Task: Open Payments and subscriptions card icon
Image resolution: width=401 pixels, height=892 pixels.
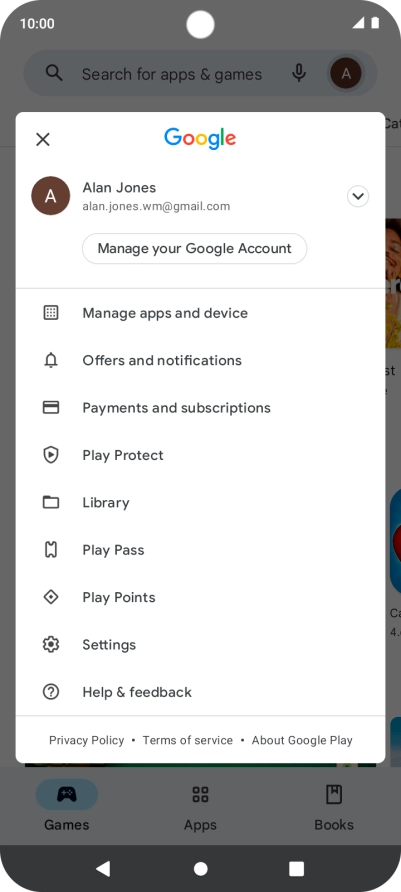Action: click(x=51, y=408)
